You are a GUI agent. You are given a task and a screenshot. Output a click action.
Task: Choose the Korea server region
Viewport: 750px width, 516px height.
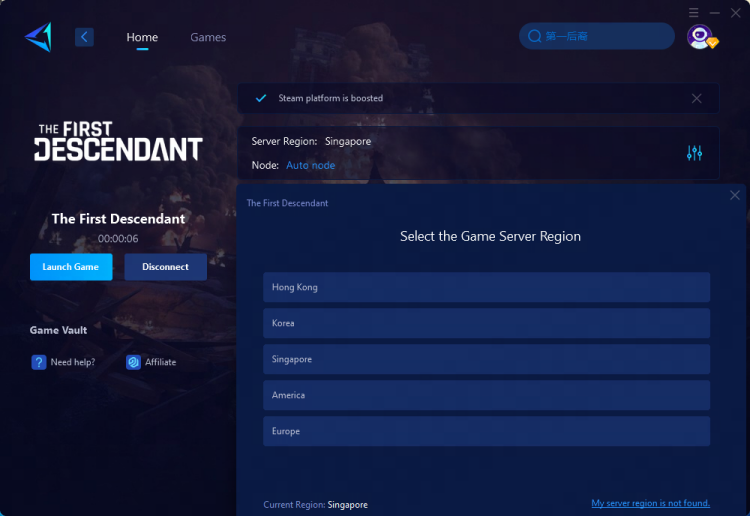tap(486, 323)
